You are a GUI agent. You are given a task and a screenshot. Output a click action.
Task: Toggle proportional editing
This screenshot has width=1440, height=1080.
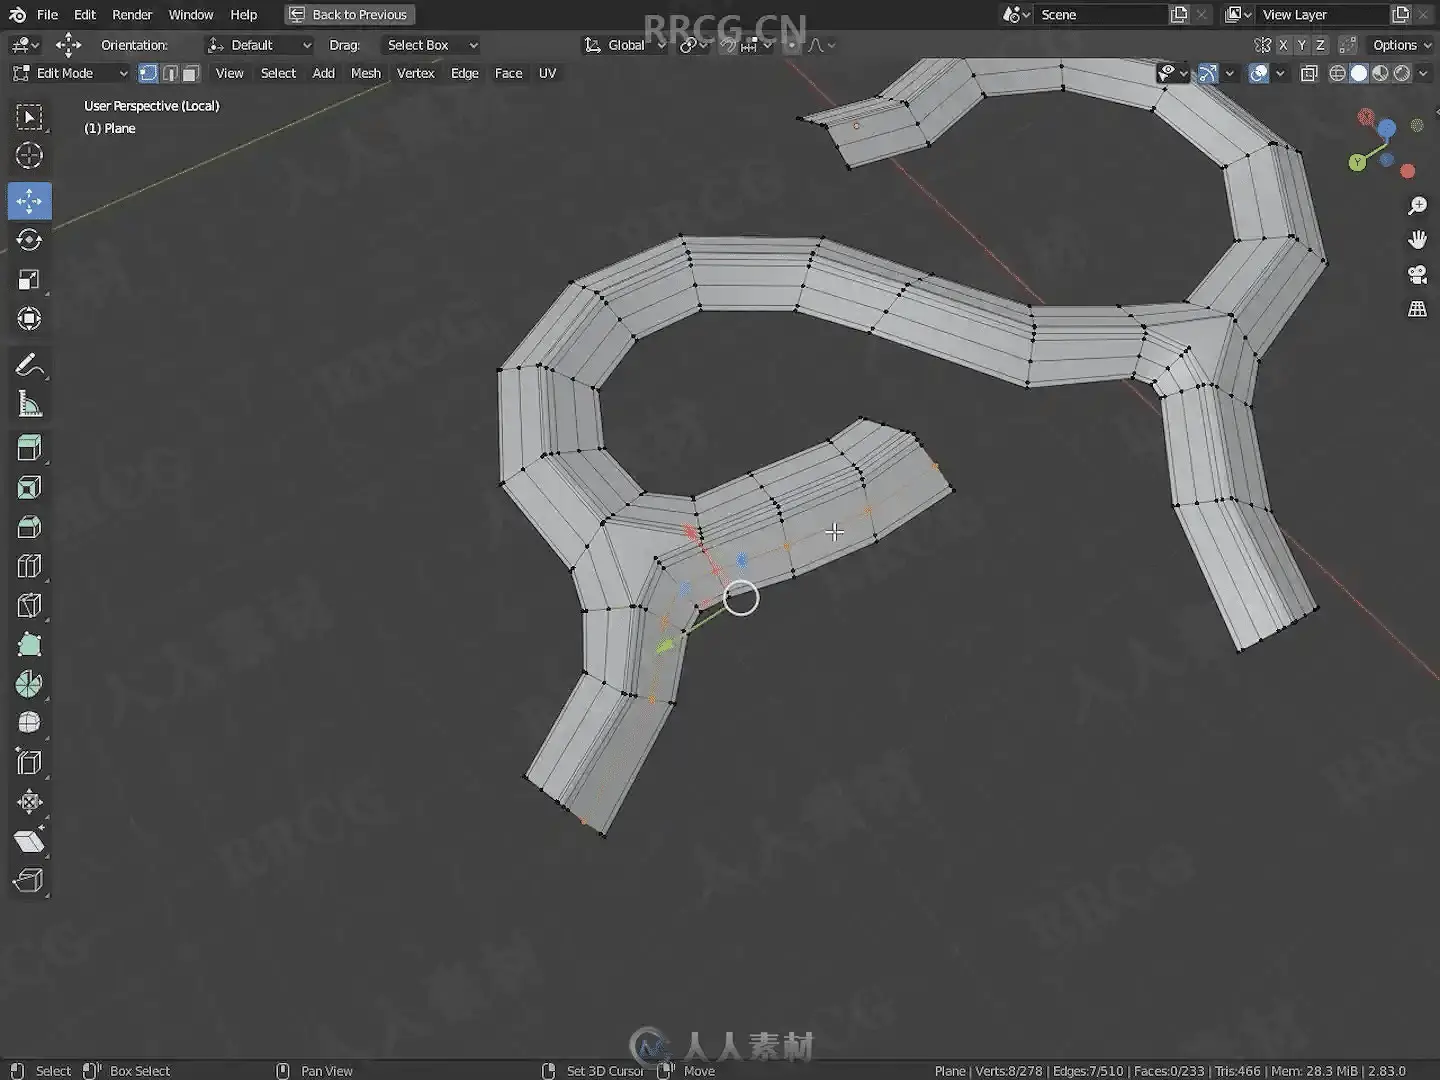pyautogui.click(x=791, y=45)
